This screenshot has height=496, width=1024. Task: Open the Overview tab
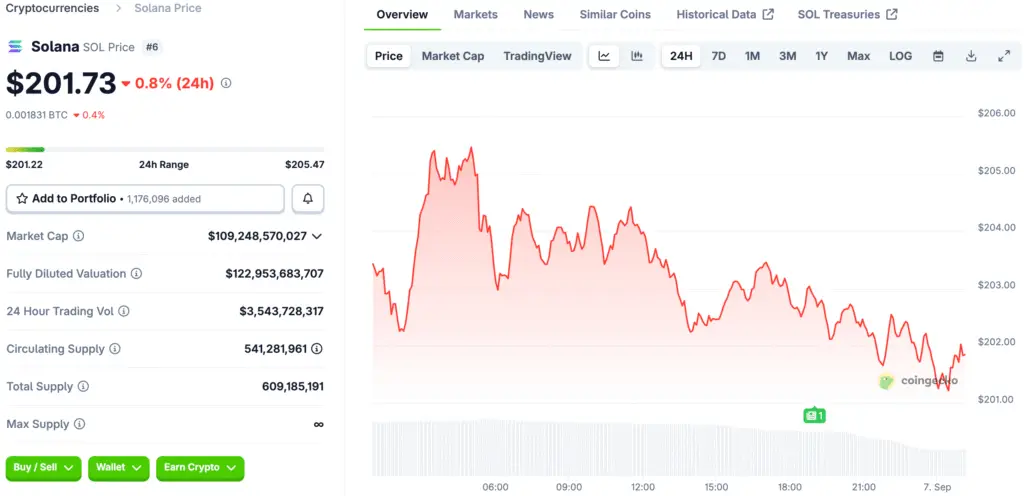[402, 14]
